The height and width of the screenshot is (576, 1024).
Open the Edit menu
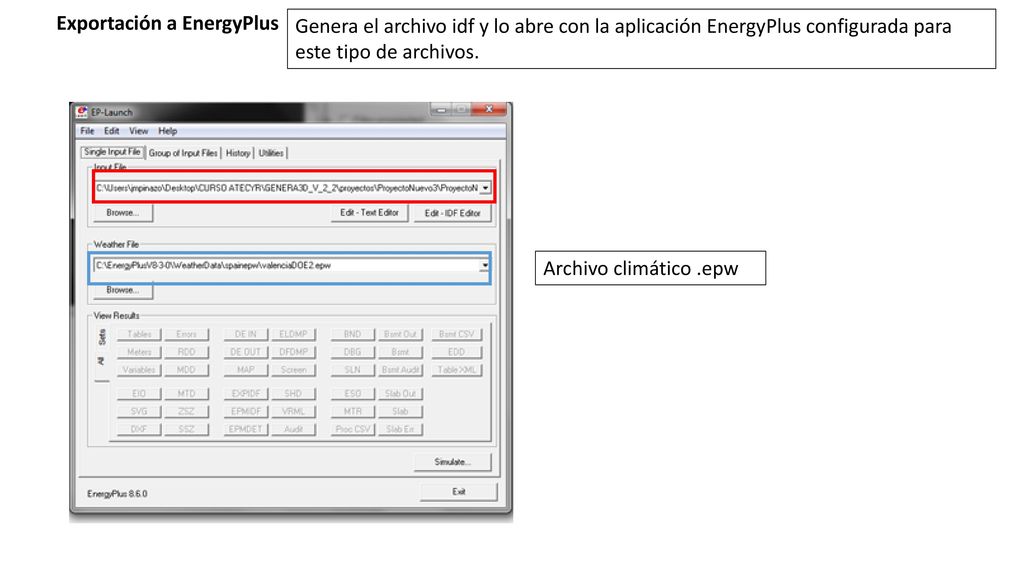(112, 131)
